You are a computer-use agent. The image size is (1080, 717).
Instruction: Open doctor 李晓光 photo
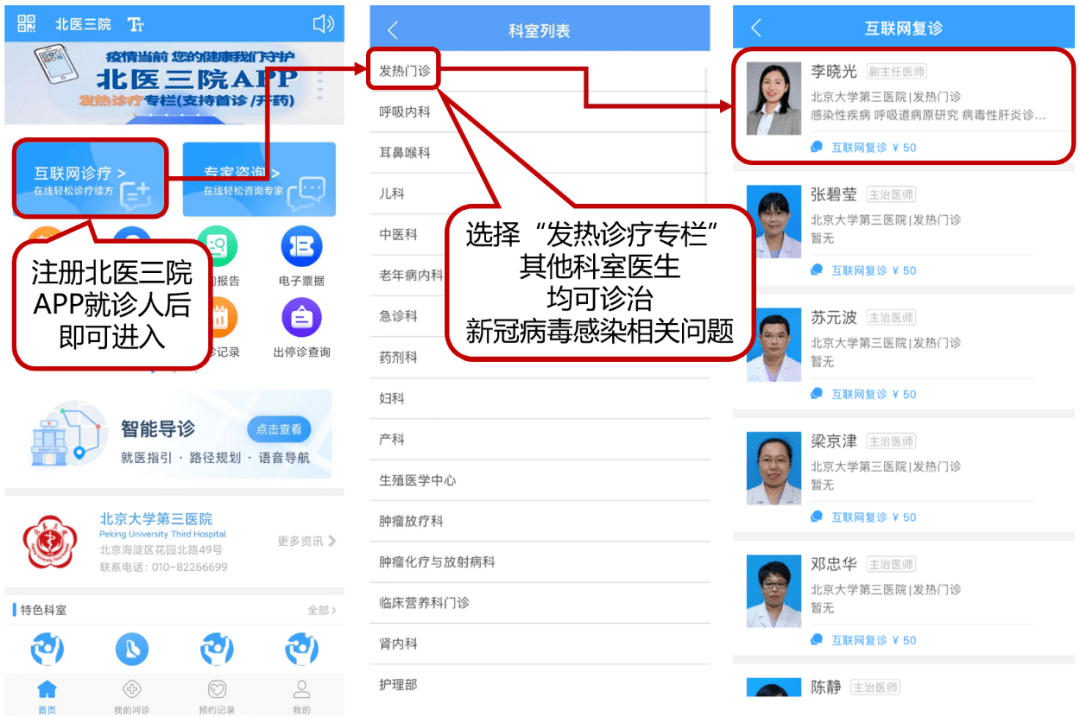tap(773, 98)
